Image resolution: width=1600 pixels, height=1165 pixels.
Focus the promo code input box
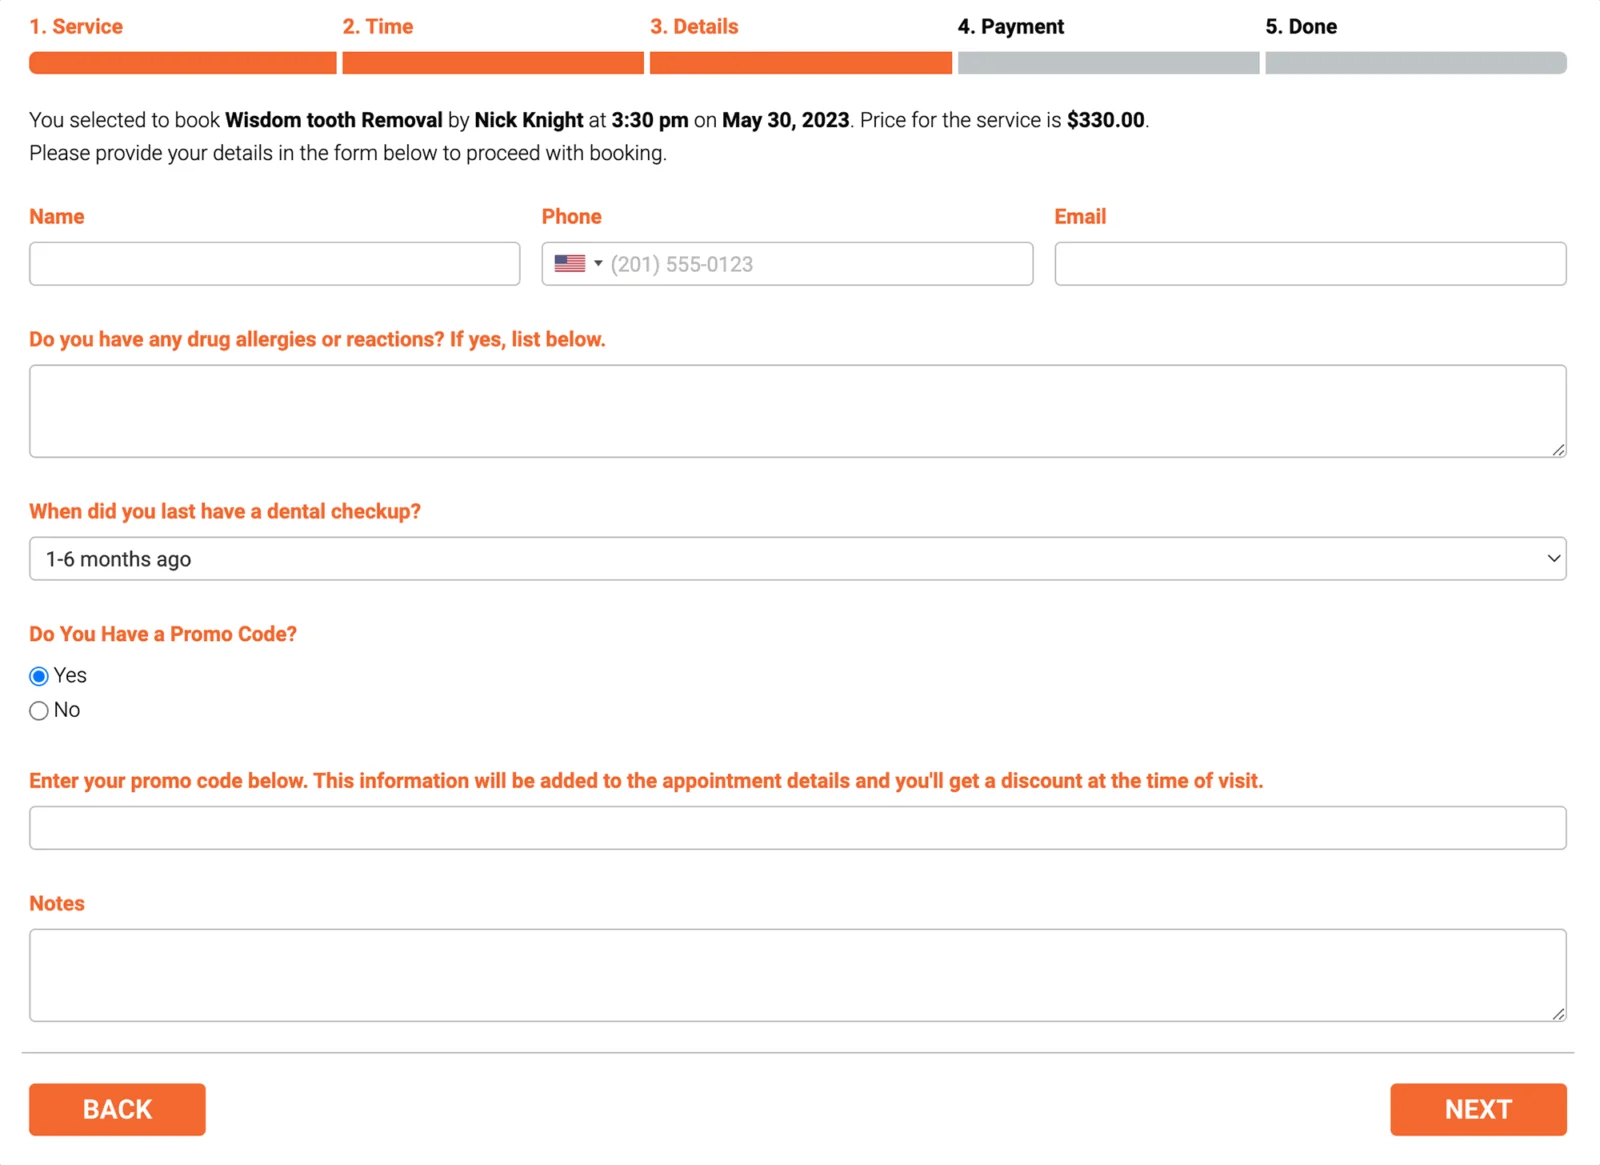click(797, 828)
